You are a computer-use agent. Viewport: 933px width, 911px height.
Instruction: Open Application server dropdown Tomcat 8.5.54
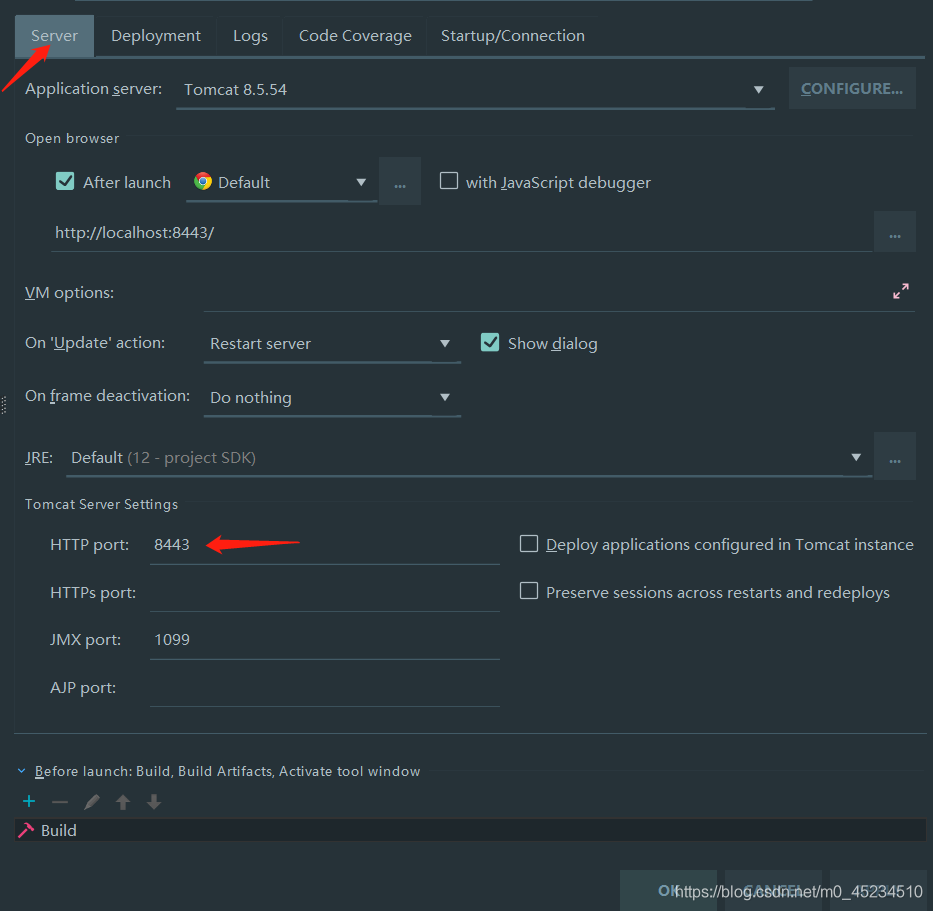475,89
